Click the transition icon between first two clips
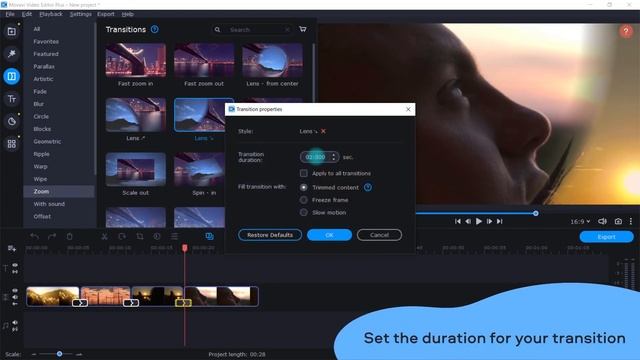The image size is (640, 360). click(80, 303)
